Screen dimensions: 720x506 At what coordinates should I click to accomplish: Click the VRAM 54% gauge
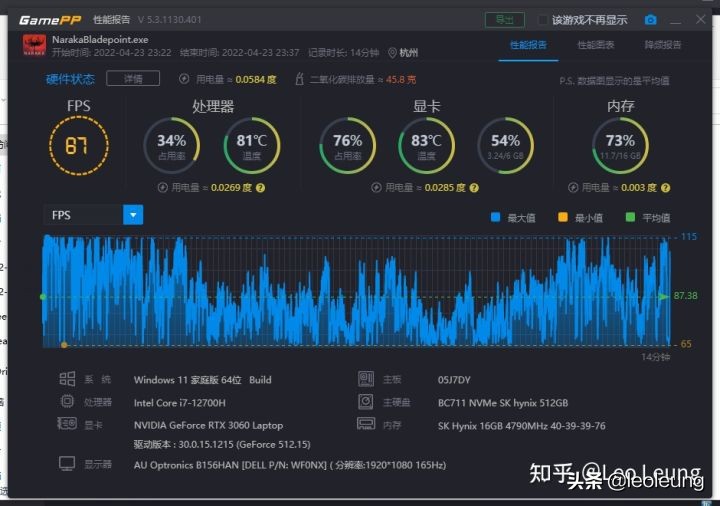[x=506, y=146]
